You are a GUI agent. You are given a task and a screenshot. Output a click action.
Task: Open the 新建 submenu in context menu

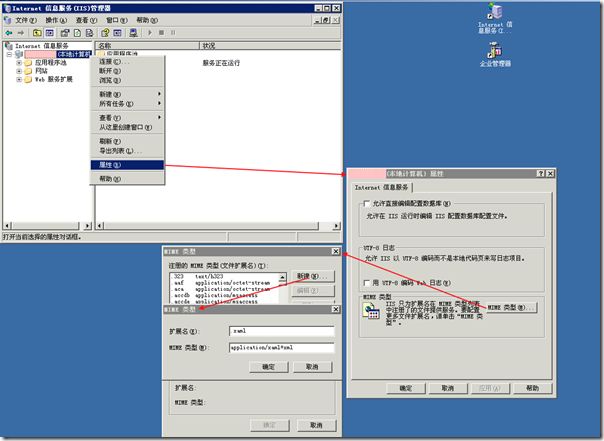coord(127,94)
